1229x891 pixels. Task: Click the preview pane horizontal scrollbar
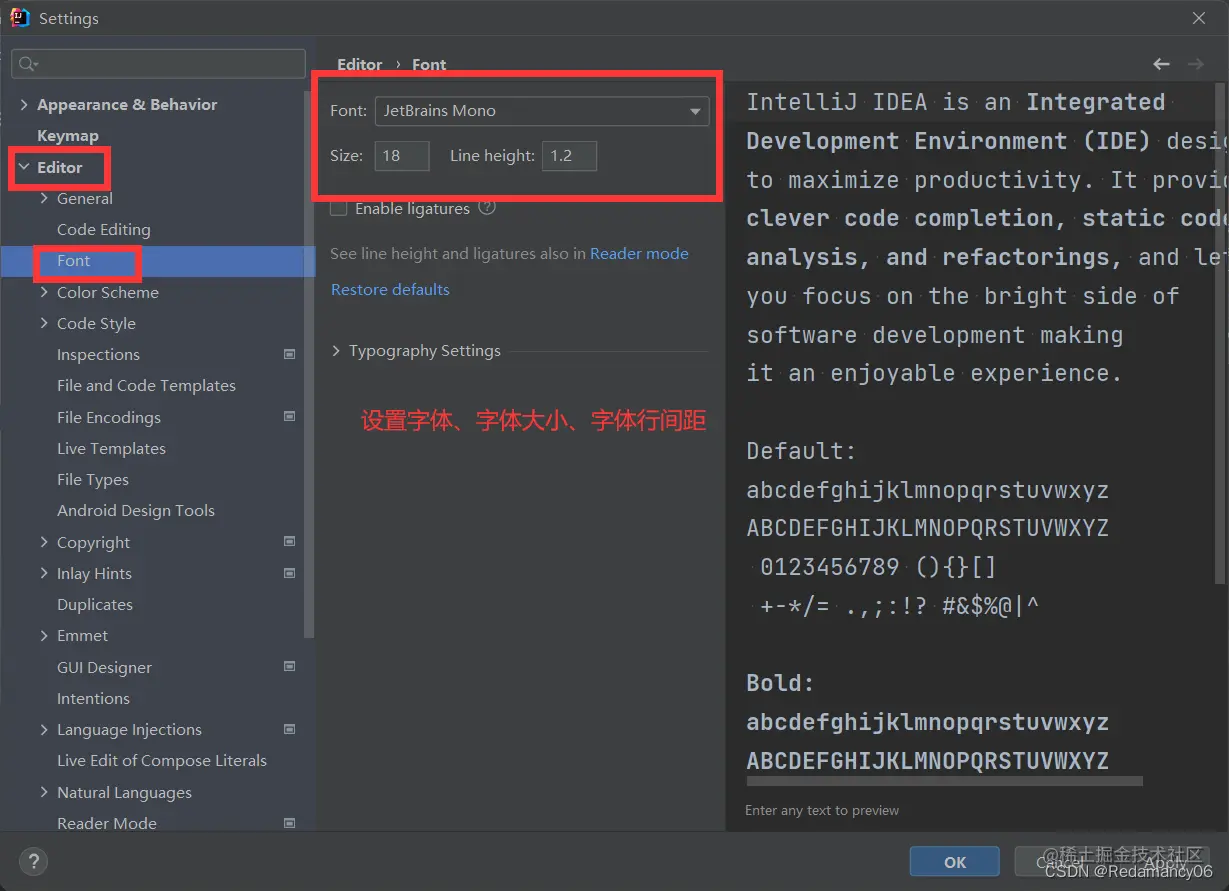(x=944, y=780)
